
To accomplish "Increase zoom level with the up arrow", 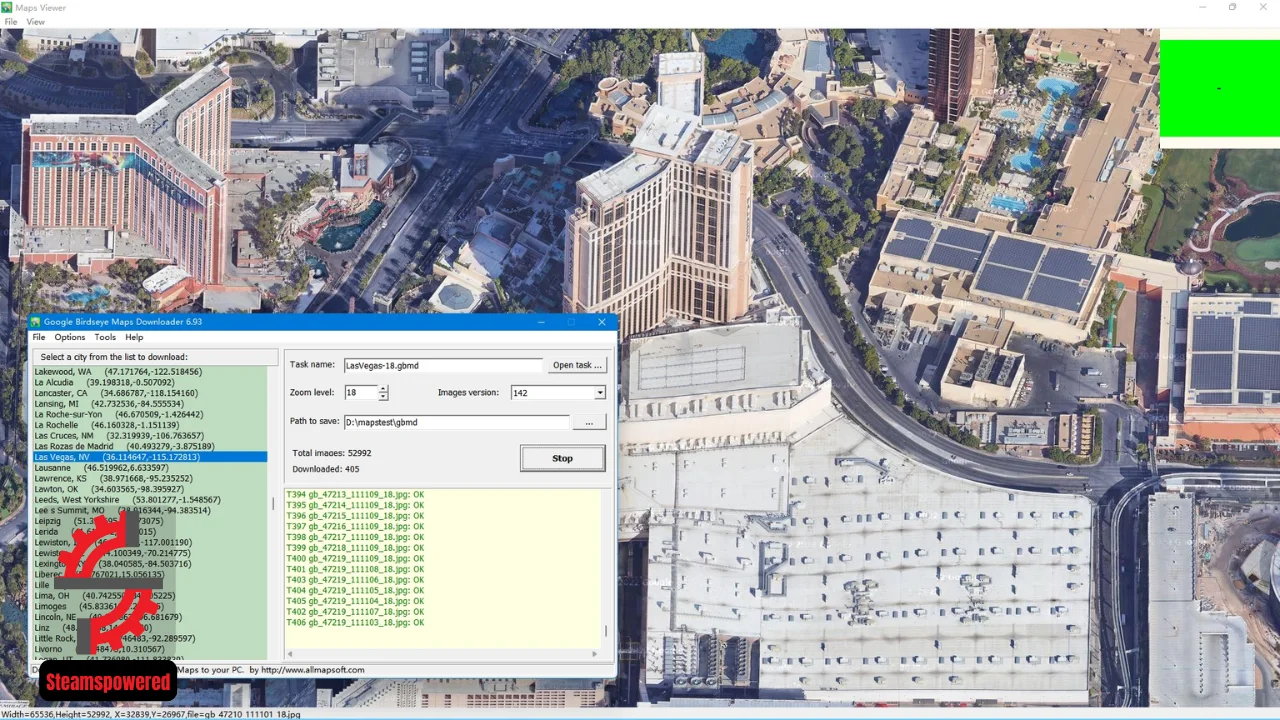I will click(383, 389).
